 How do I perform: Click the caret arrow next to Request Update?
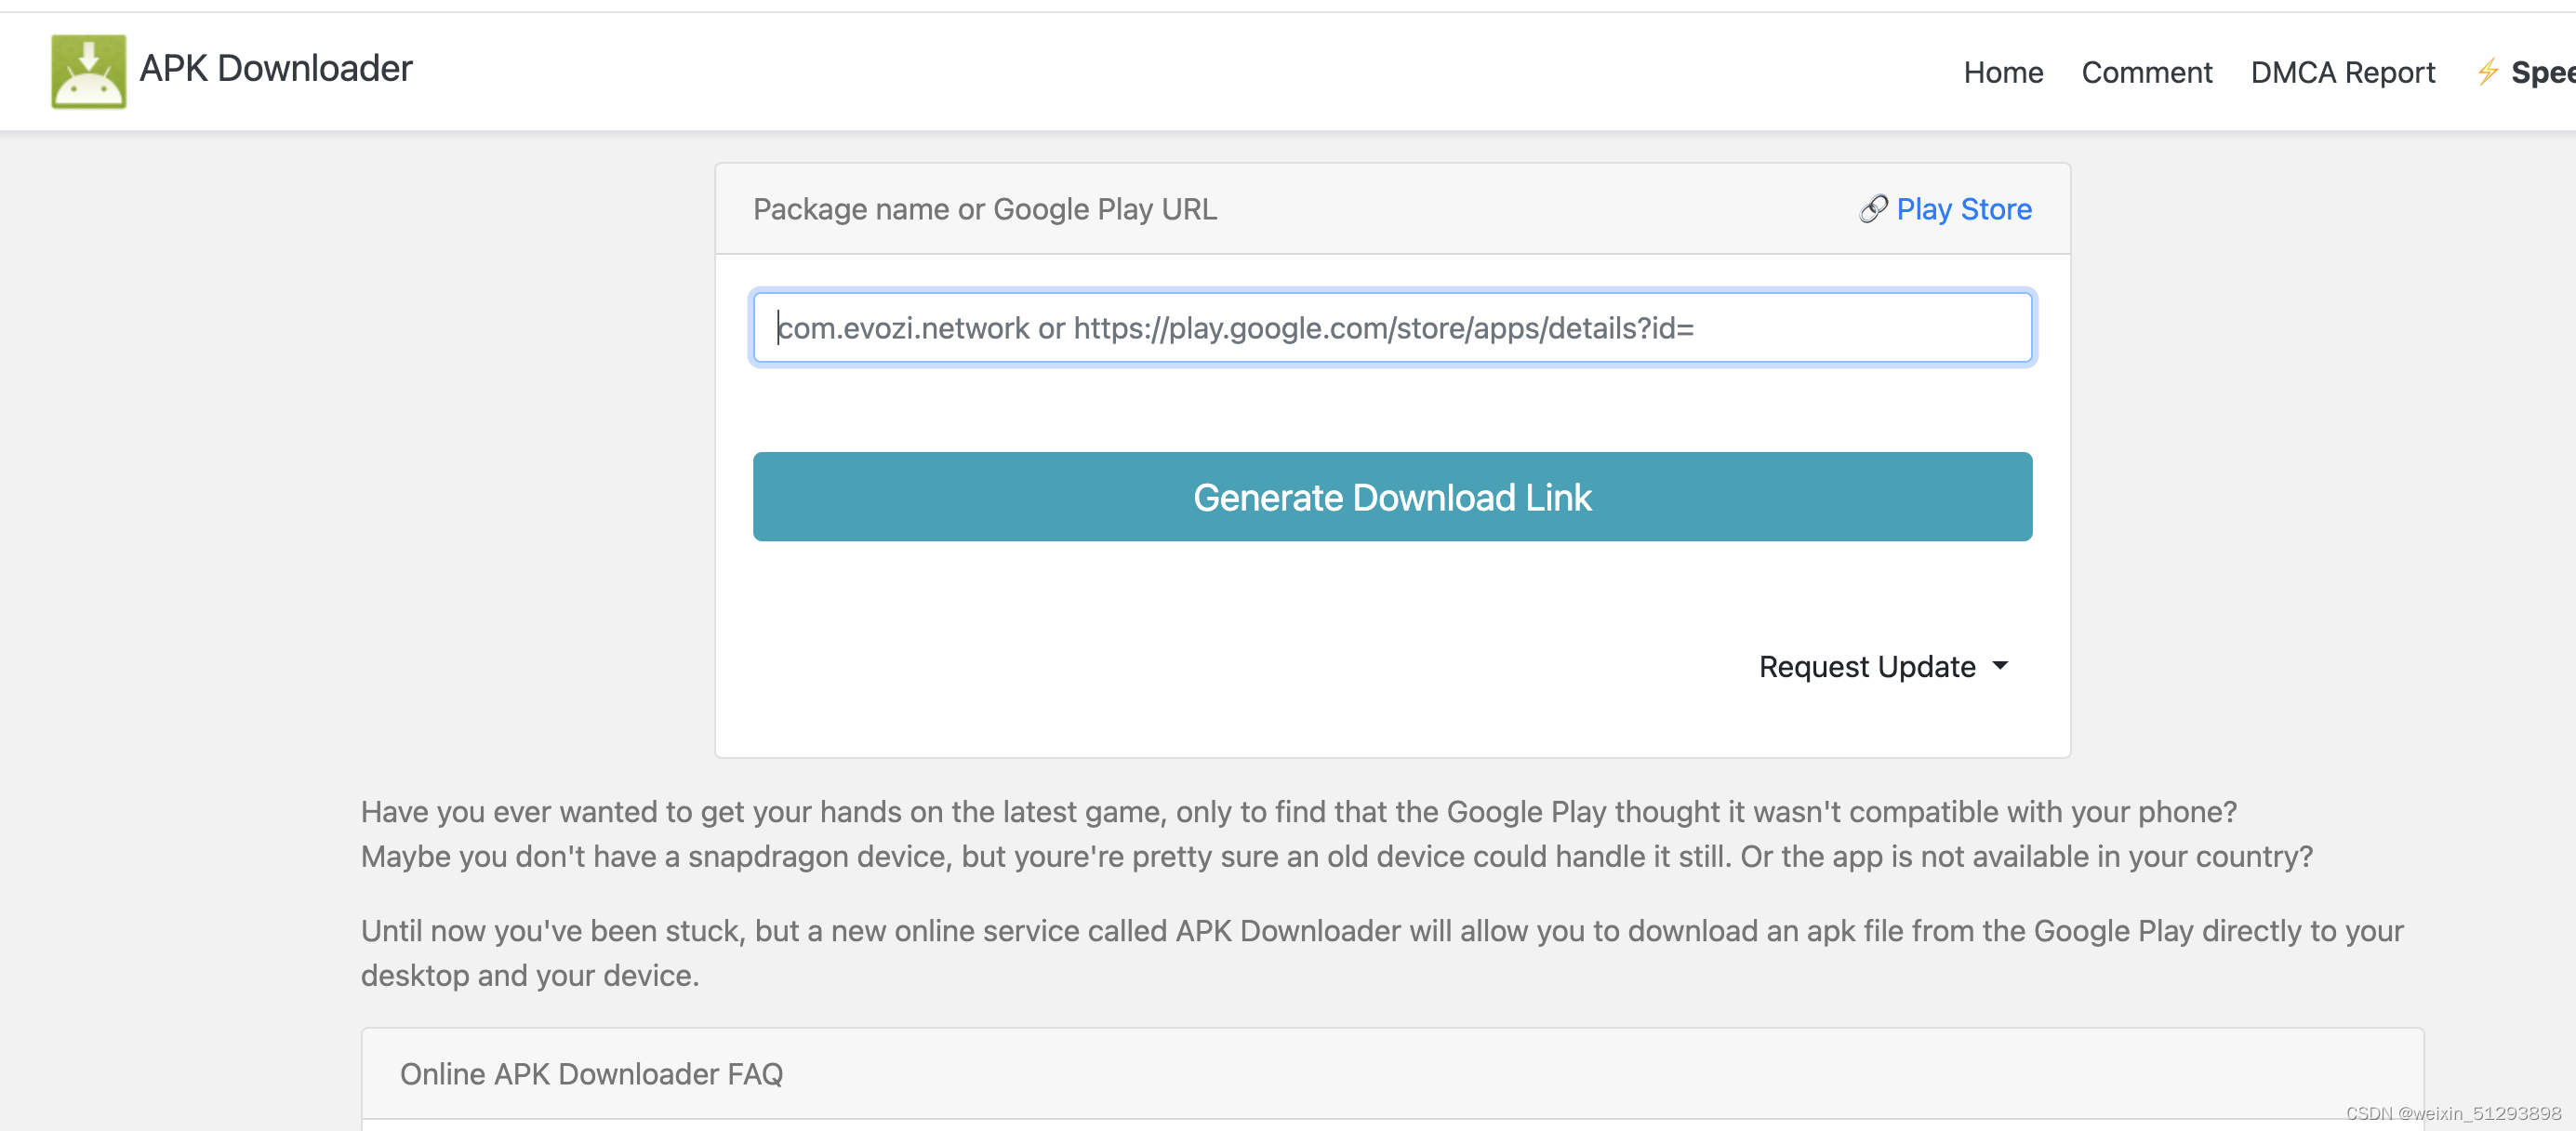(x=2000, y=666)
